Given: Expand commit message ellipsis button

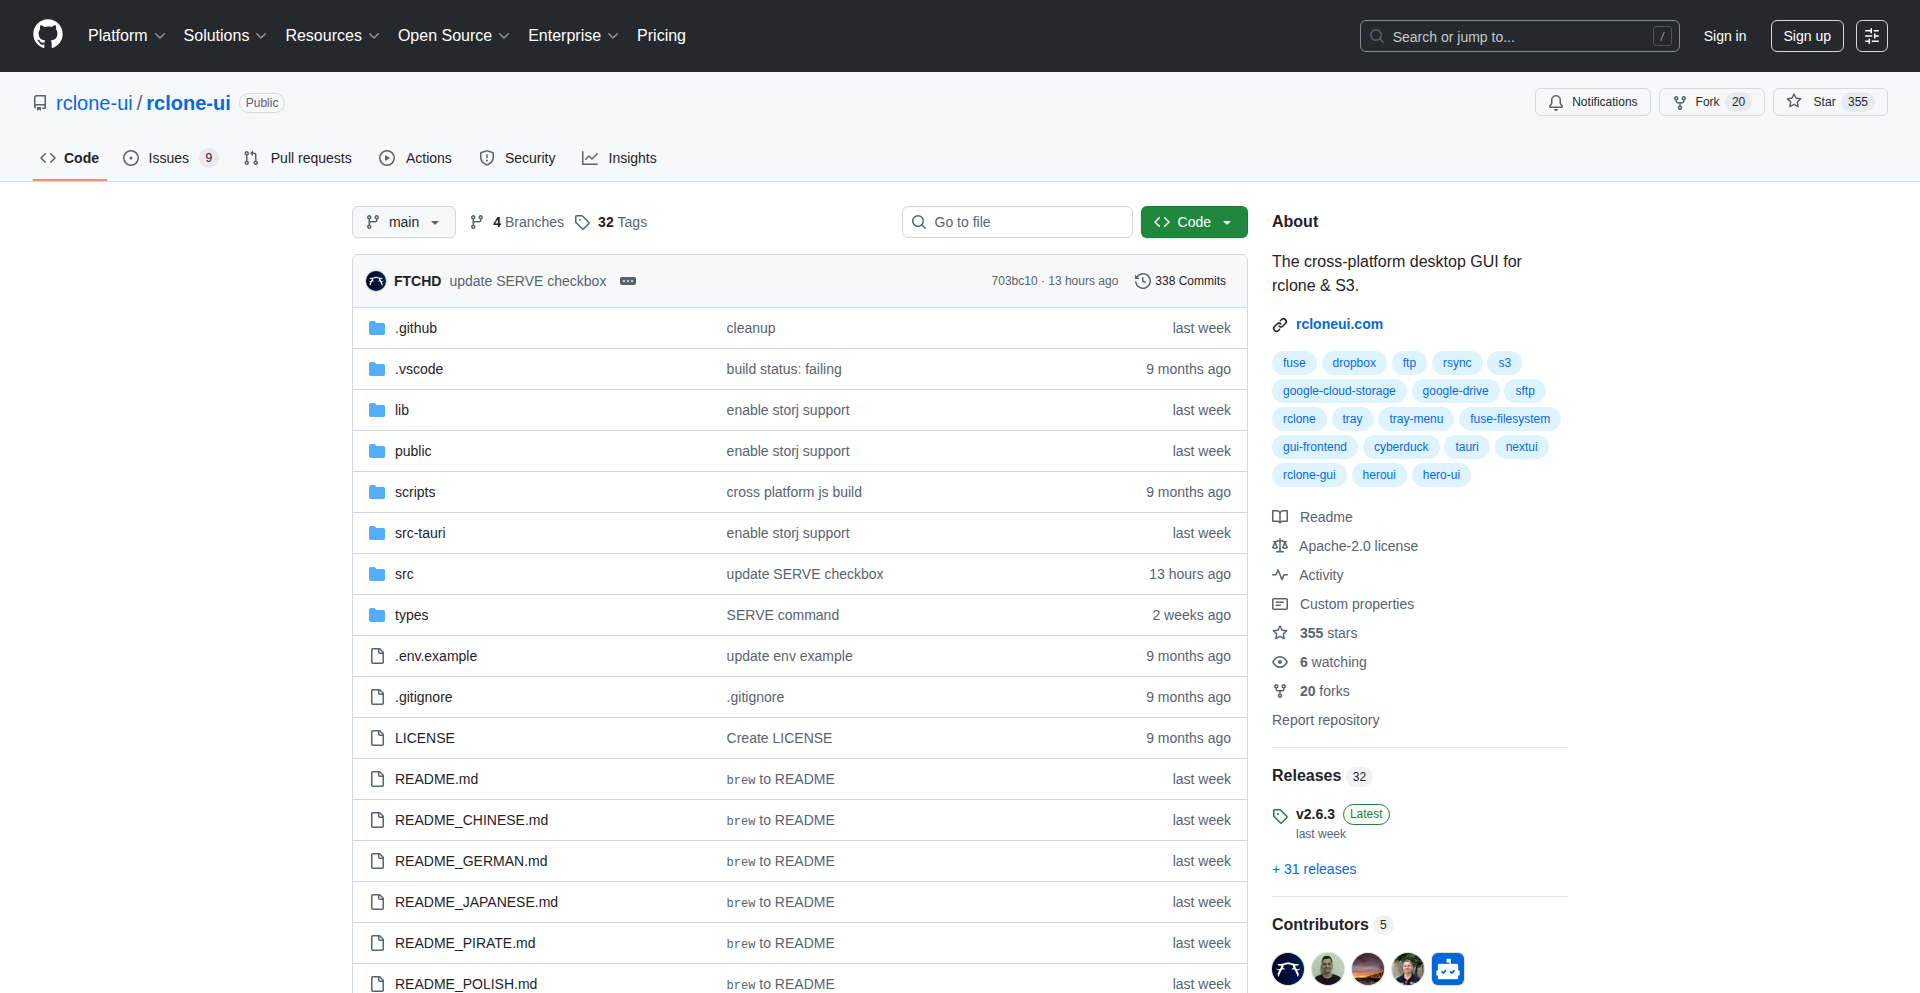Looking at the screenshot, I should [x=628, y=281].
